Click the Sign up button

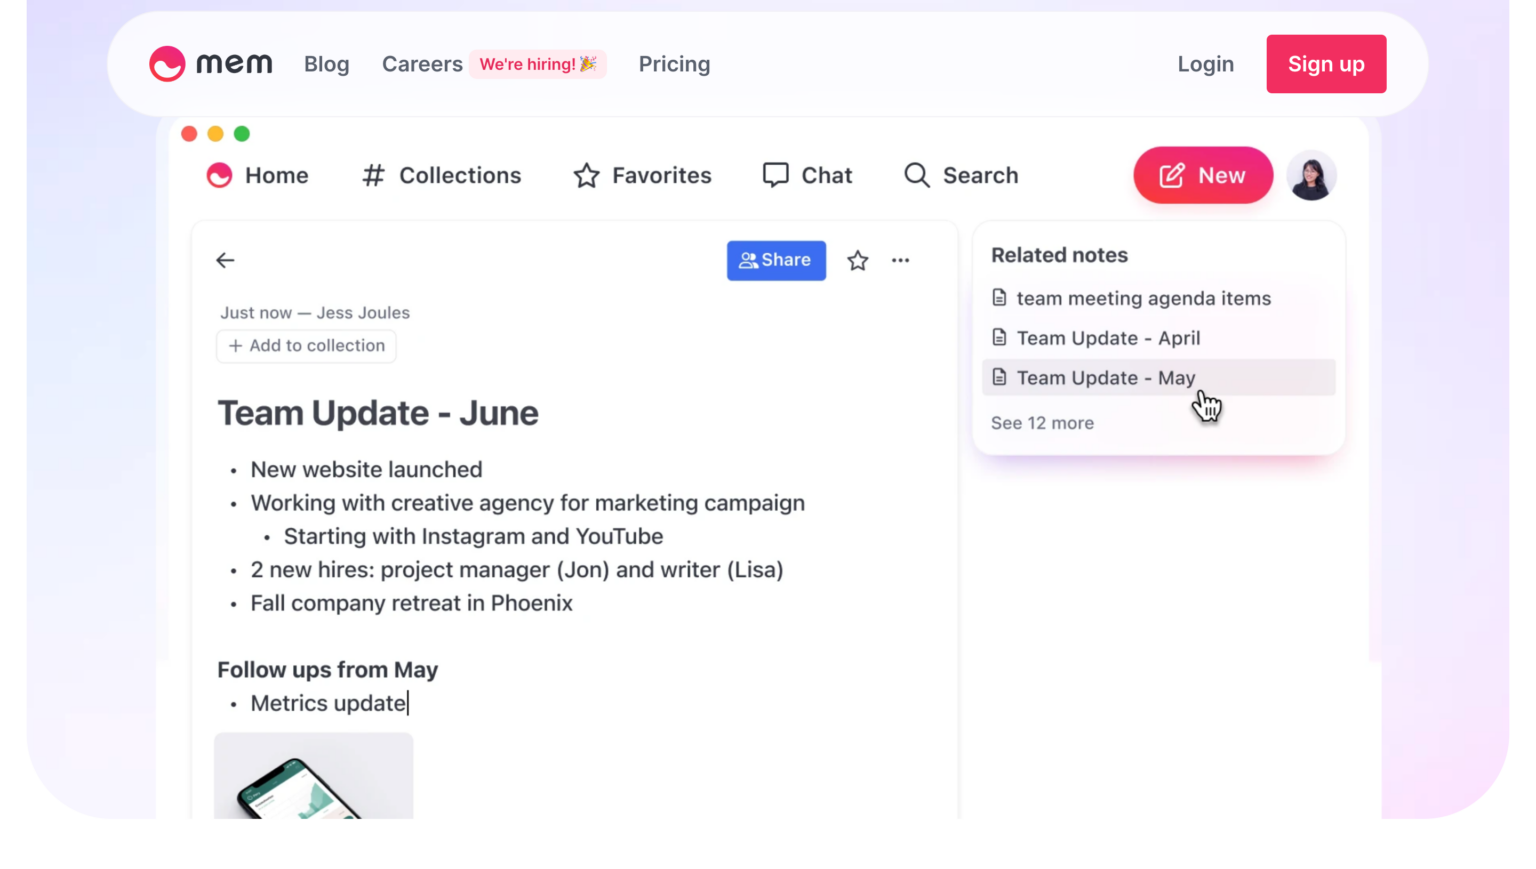tap(1326, 64)
